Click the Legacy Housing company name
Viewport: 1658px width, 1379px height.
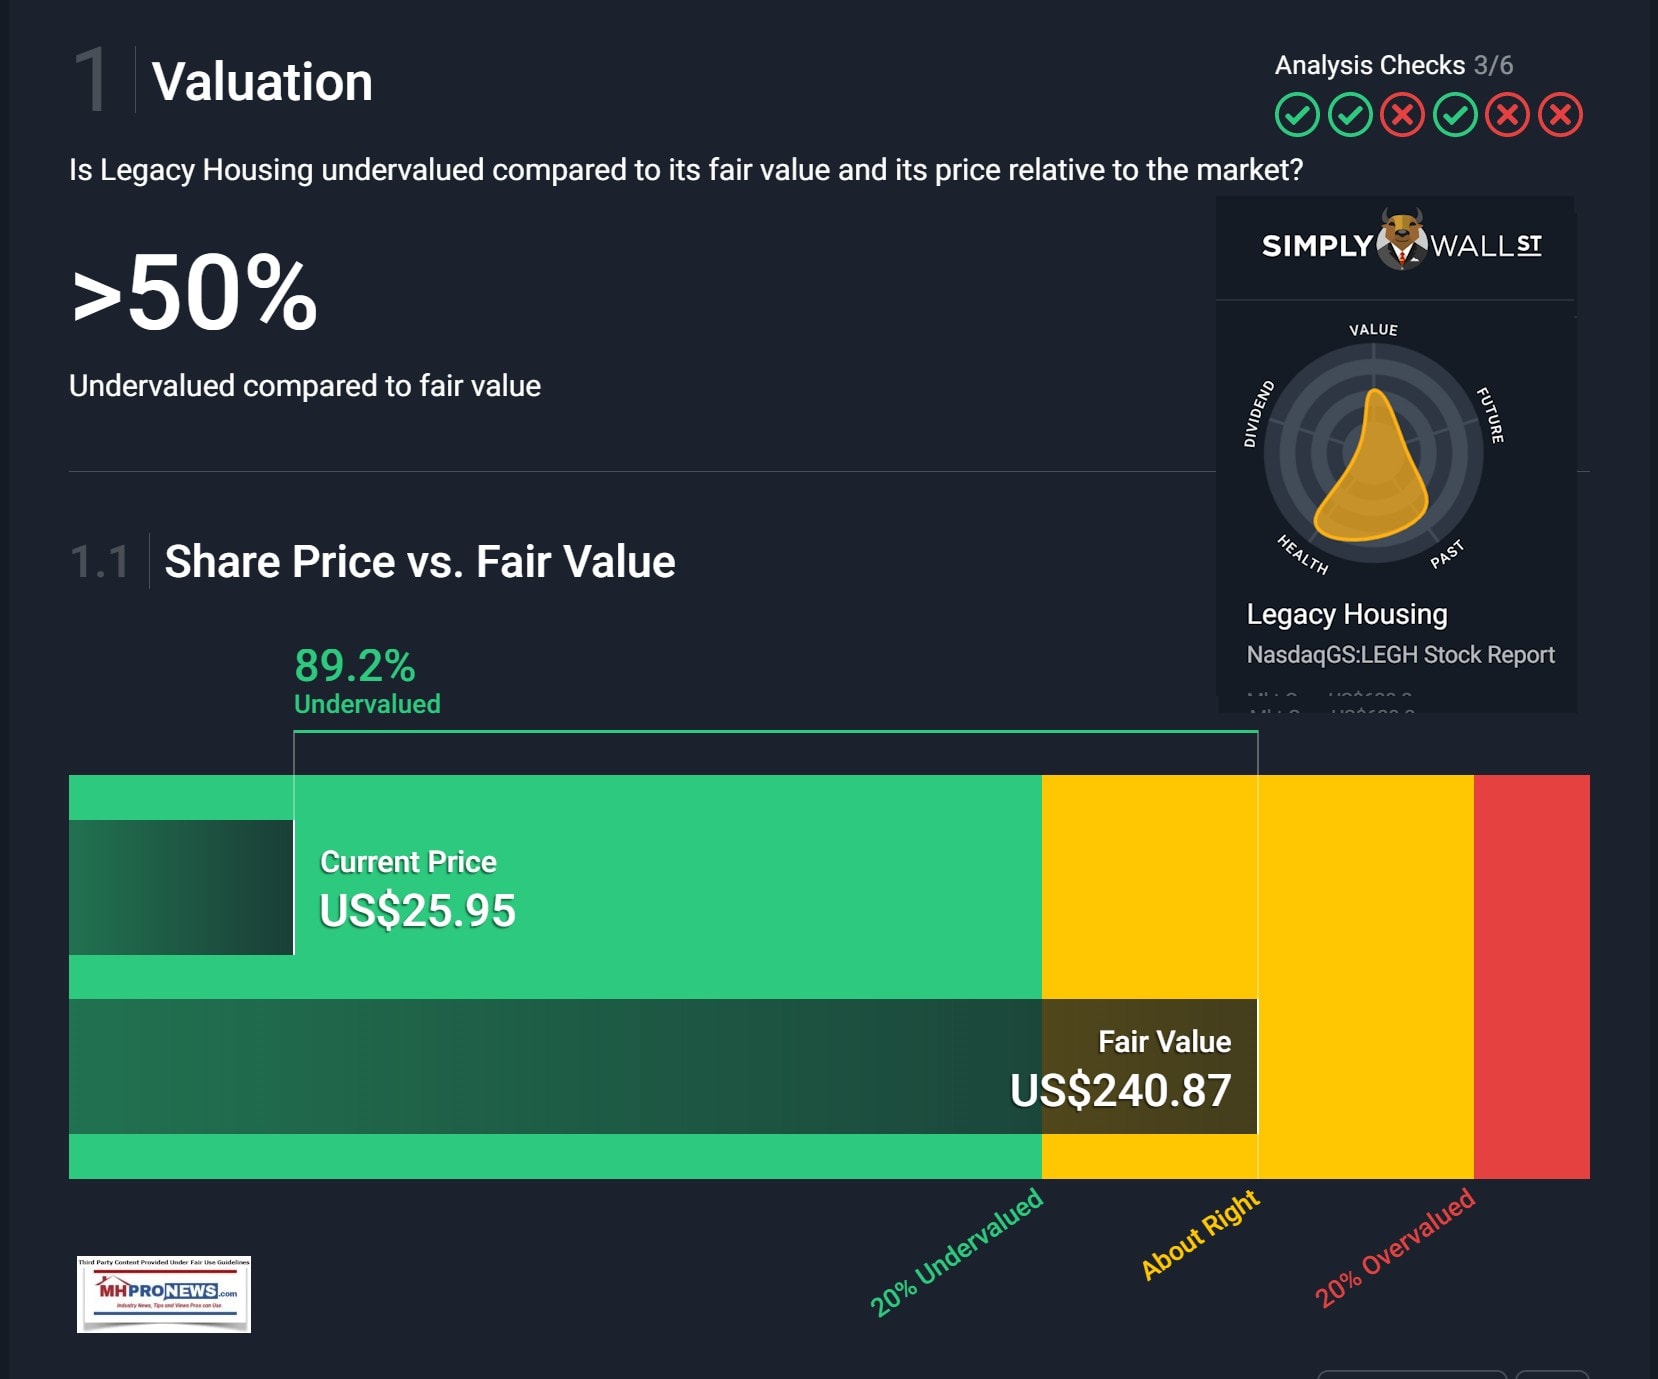click(1347, 614)
